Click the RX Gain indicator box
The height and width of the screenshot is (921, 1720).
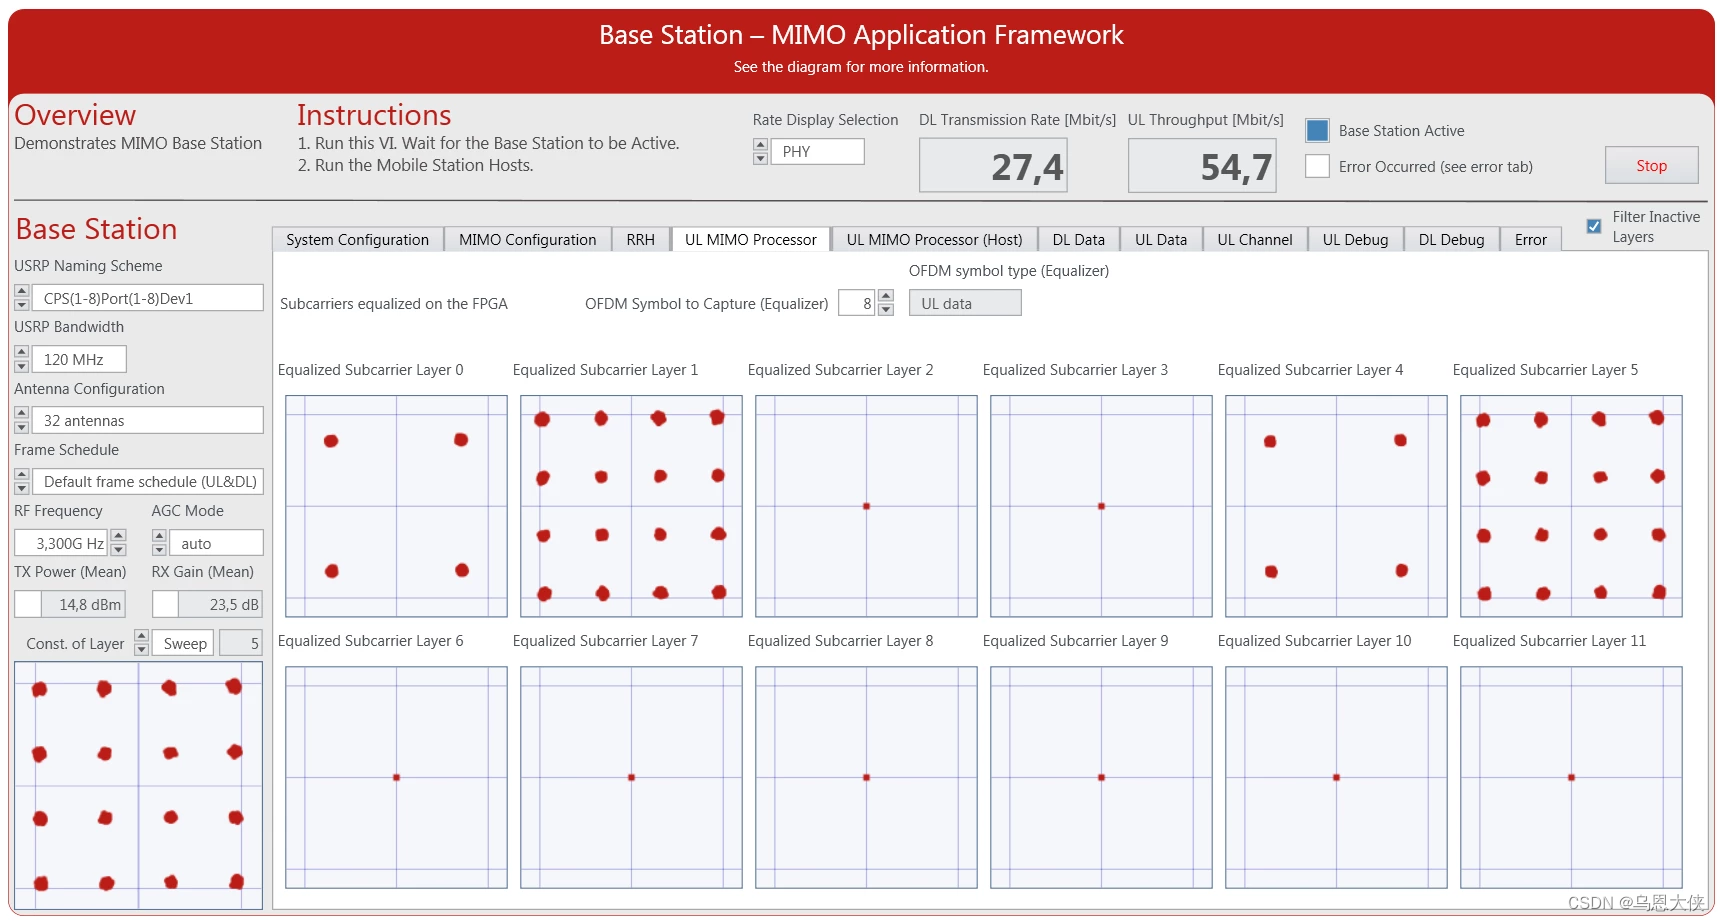coord(165,604)
